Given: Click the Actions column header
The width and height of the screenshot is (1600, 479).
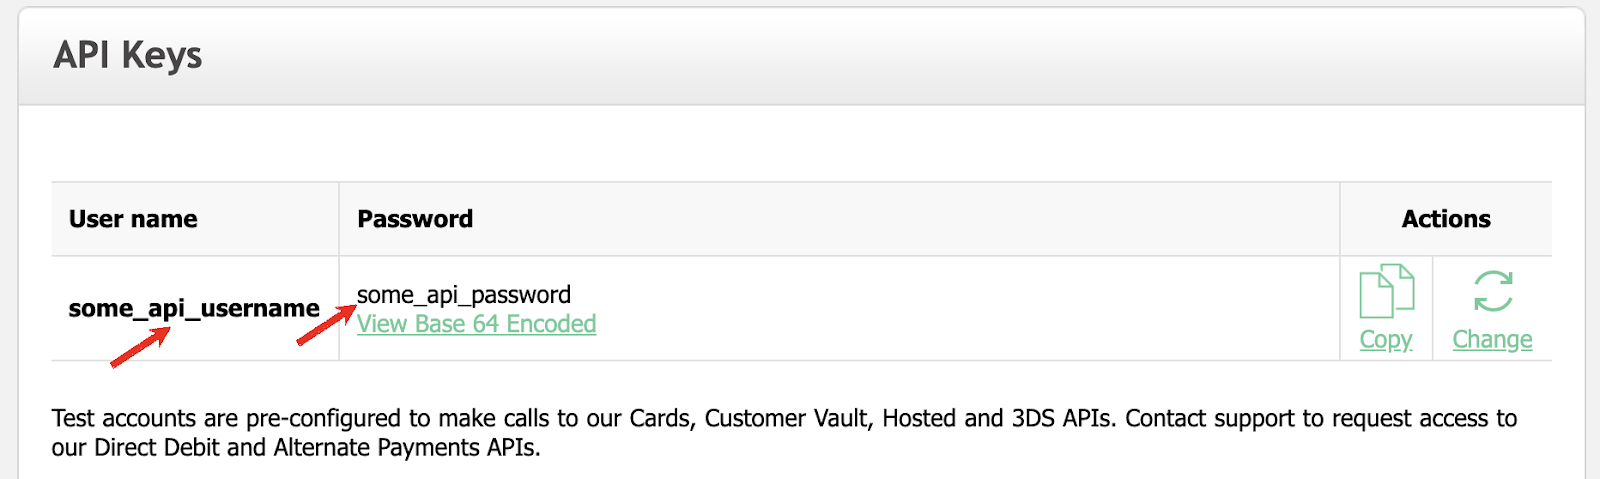Looking at the screenshot, I should point(1446,219).
